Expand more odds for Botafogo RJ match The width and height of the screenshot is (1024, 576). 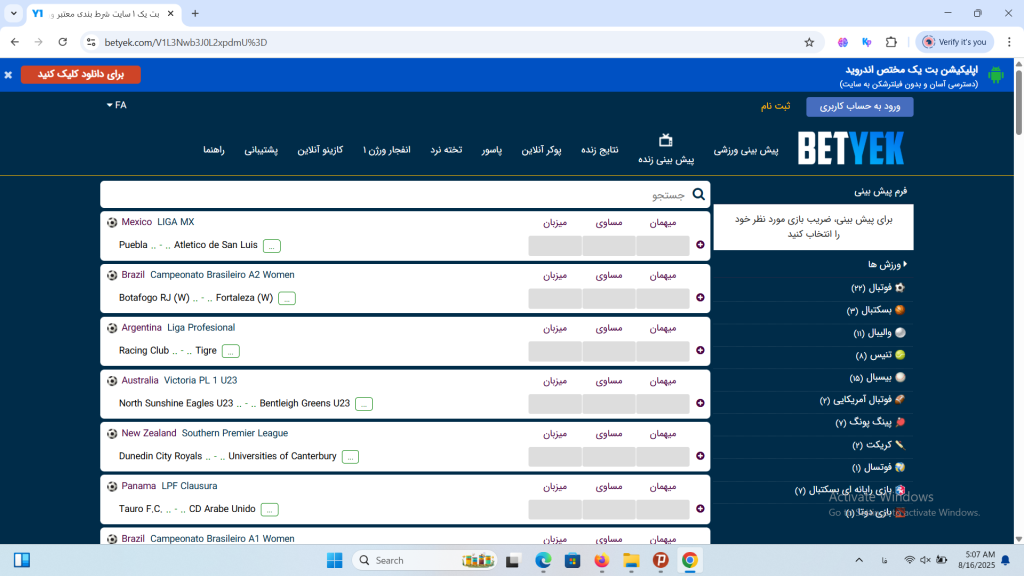(x=700, y=298)
